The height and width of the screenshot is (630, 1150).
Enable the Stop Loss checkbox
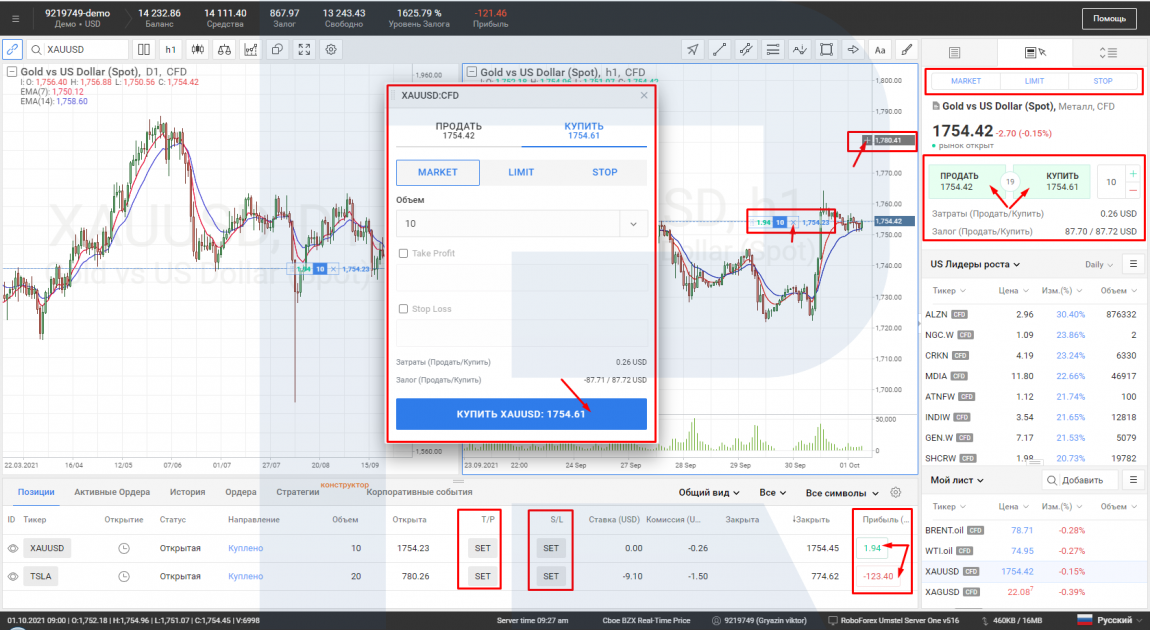click(403, 309)
